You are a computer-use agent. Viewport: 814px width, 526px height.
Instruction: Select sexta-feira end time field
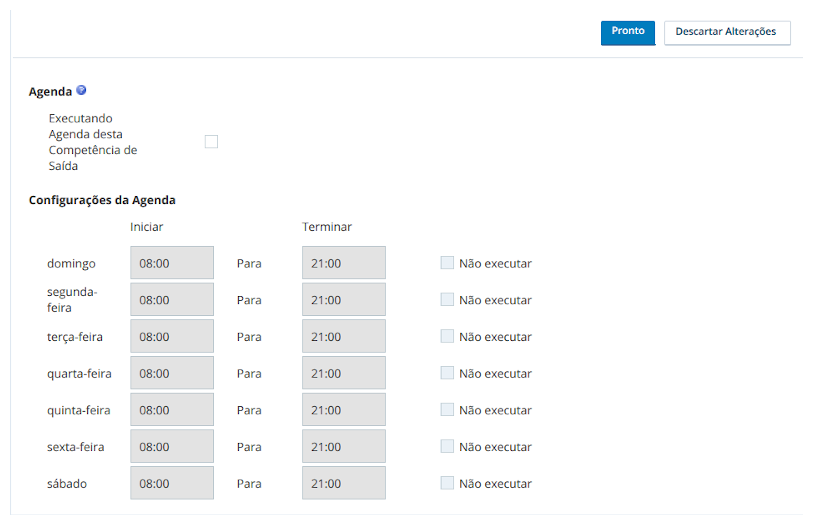(344, 447)
